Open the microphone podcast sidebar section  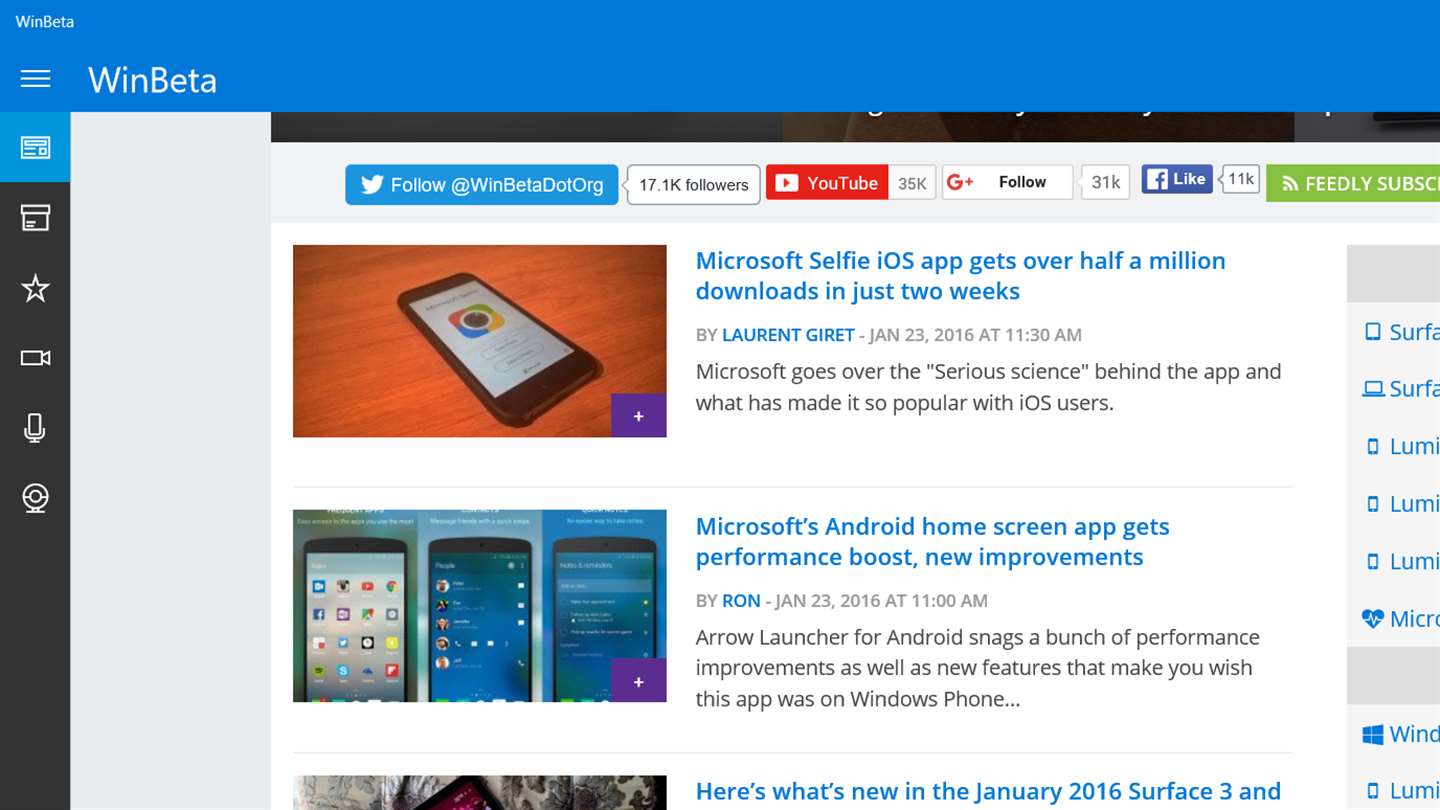[35, 428]
